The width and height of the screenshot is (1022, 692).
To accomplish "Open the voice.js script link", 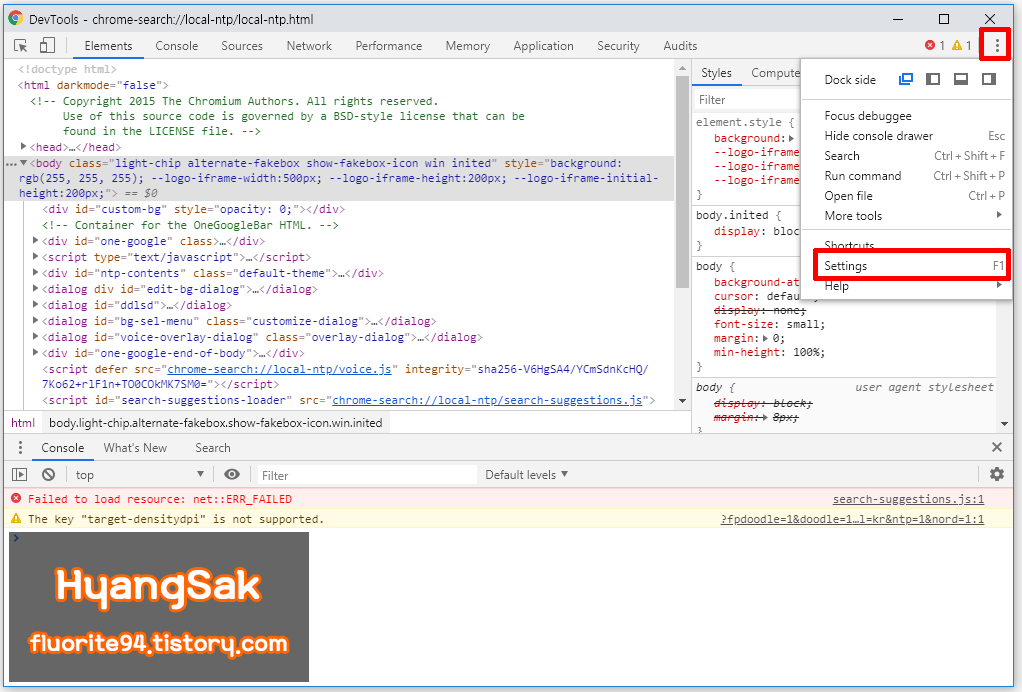I will (279, 369).
